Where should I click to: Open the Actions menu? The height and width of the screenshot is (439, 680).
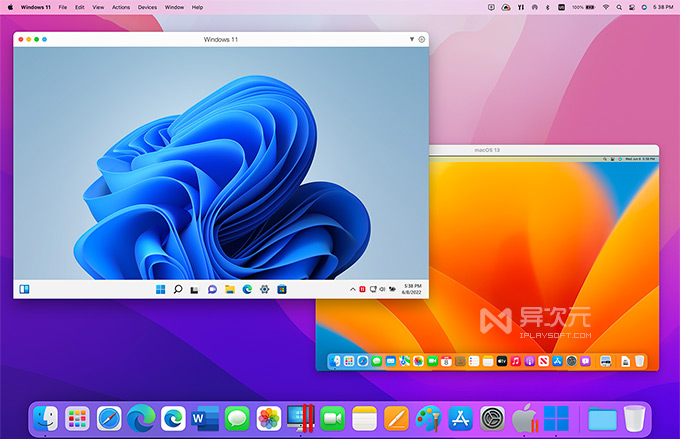tap(121, 7)
